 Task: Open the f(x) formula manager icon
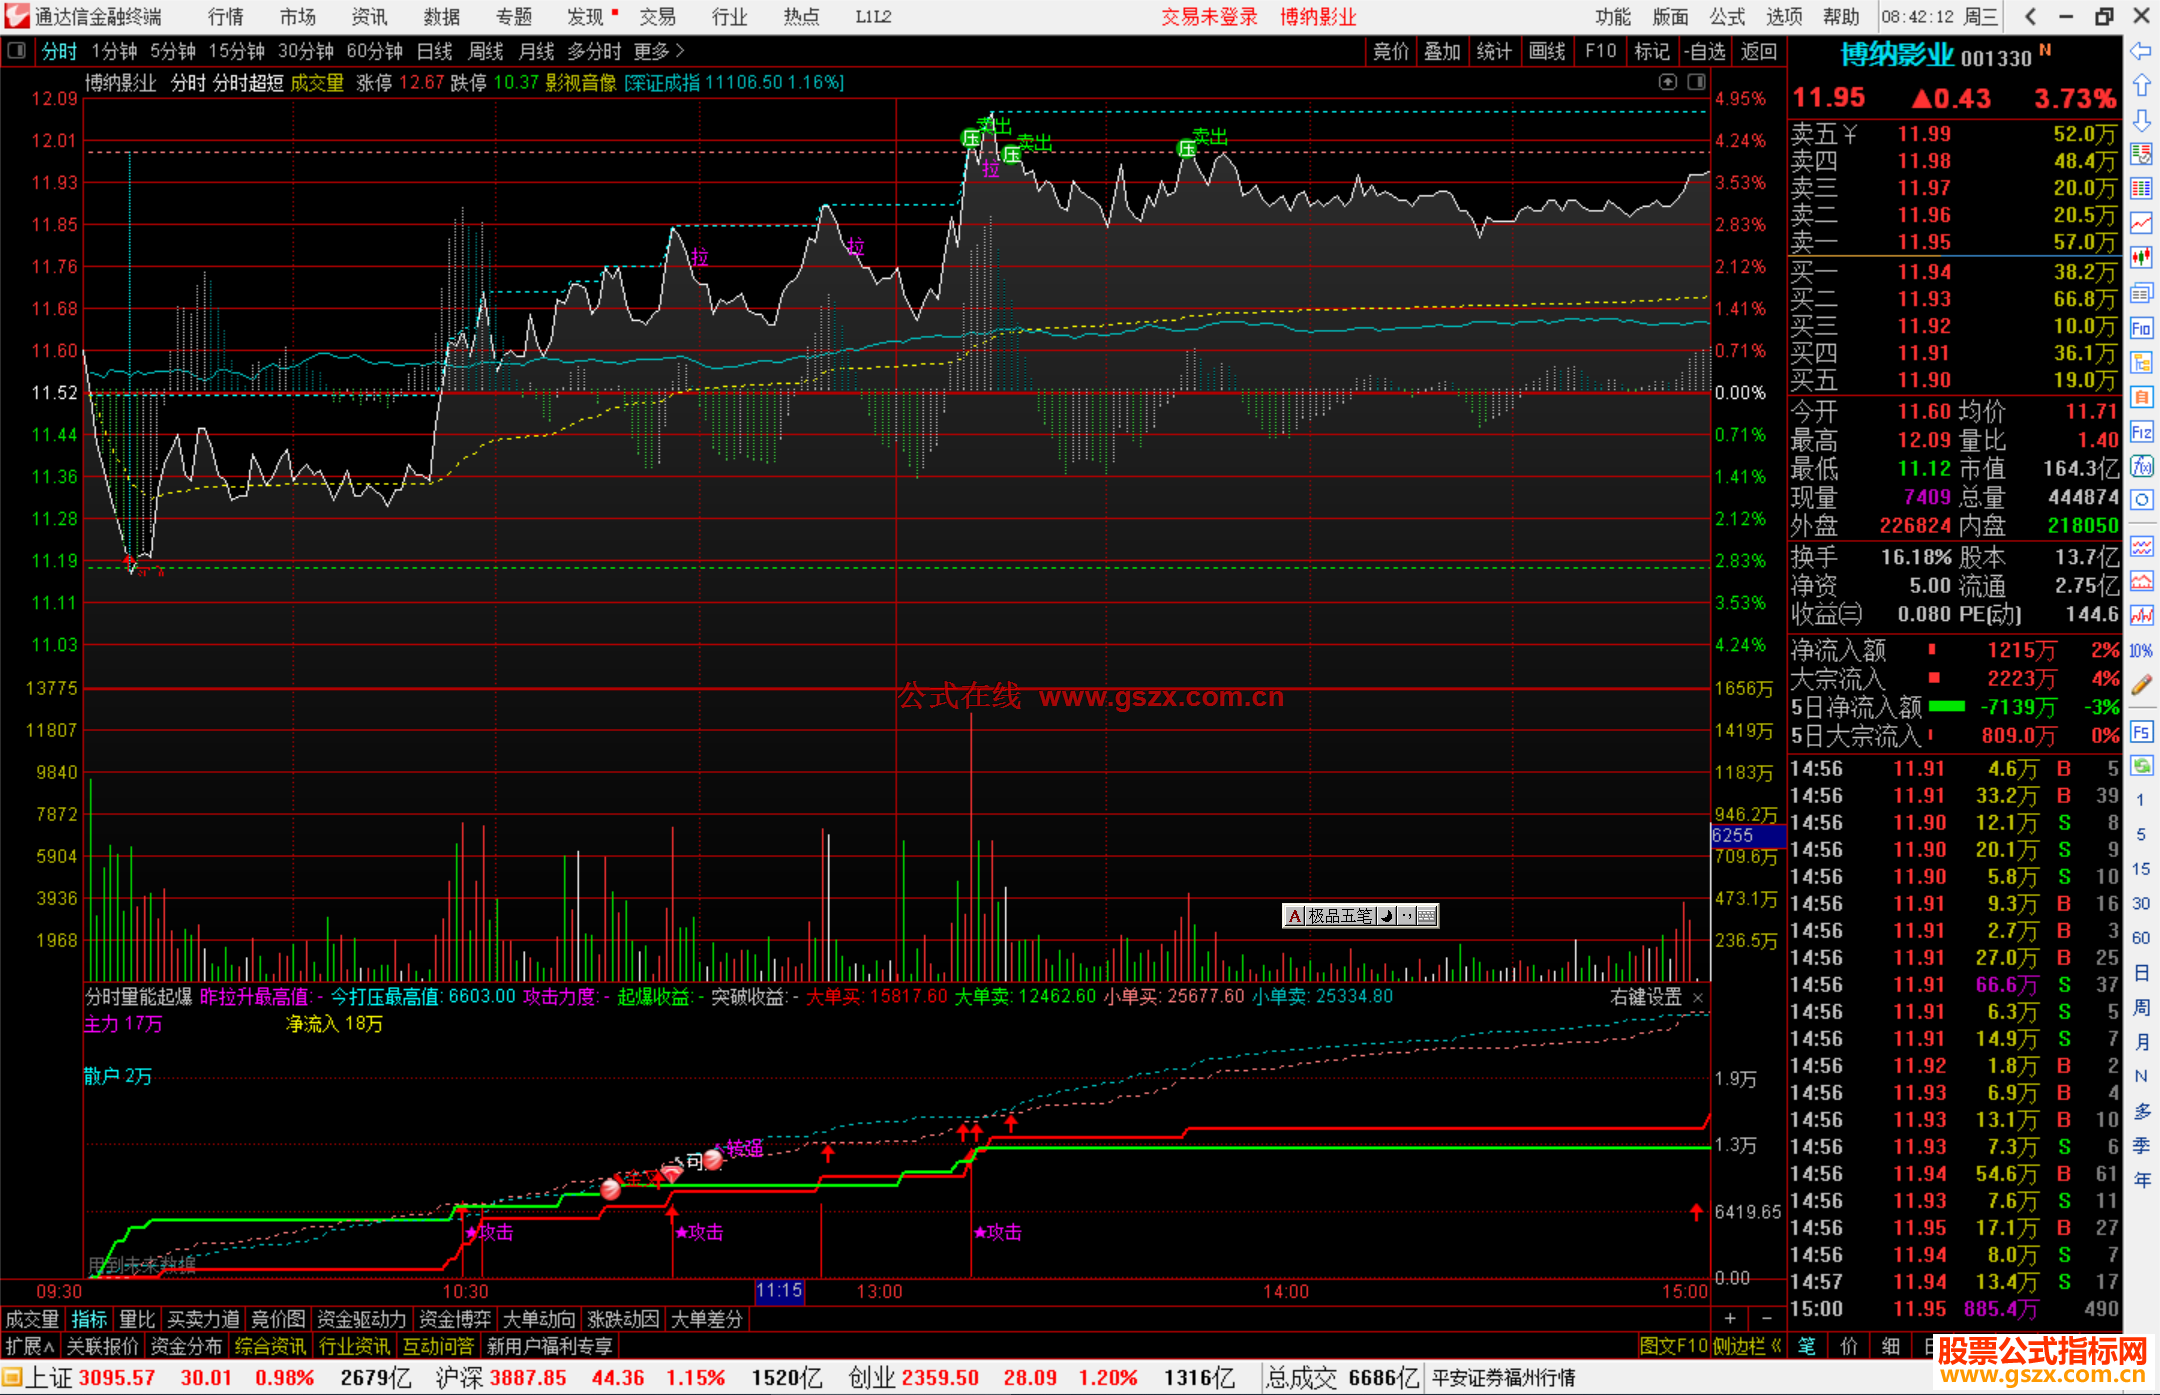(x=2141, y=466)
